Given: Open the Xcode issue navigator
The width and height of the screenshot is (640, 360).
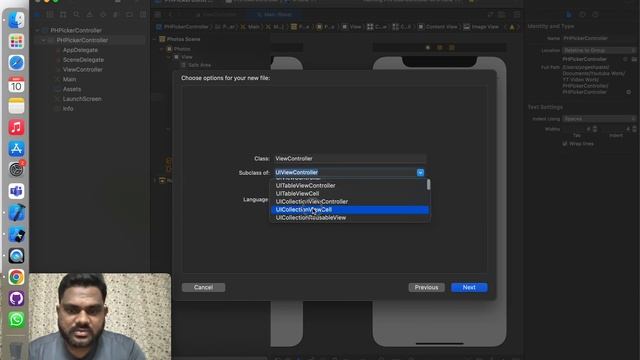Looking at the screenshot, I should 89,15.
